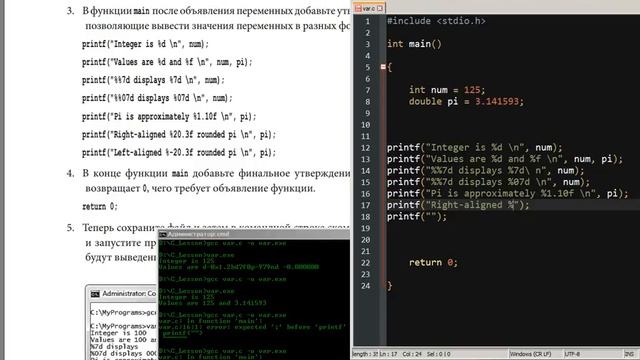Click "Pi is approximately %1.10f" in the document
Image resolution: width=640 pixels, height=360 pixels.
(169, 116)
